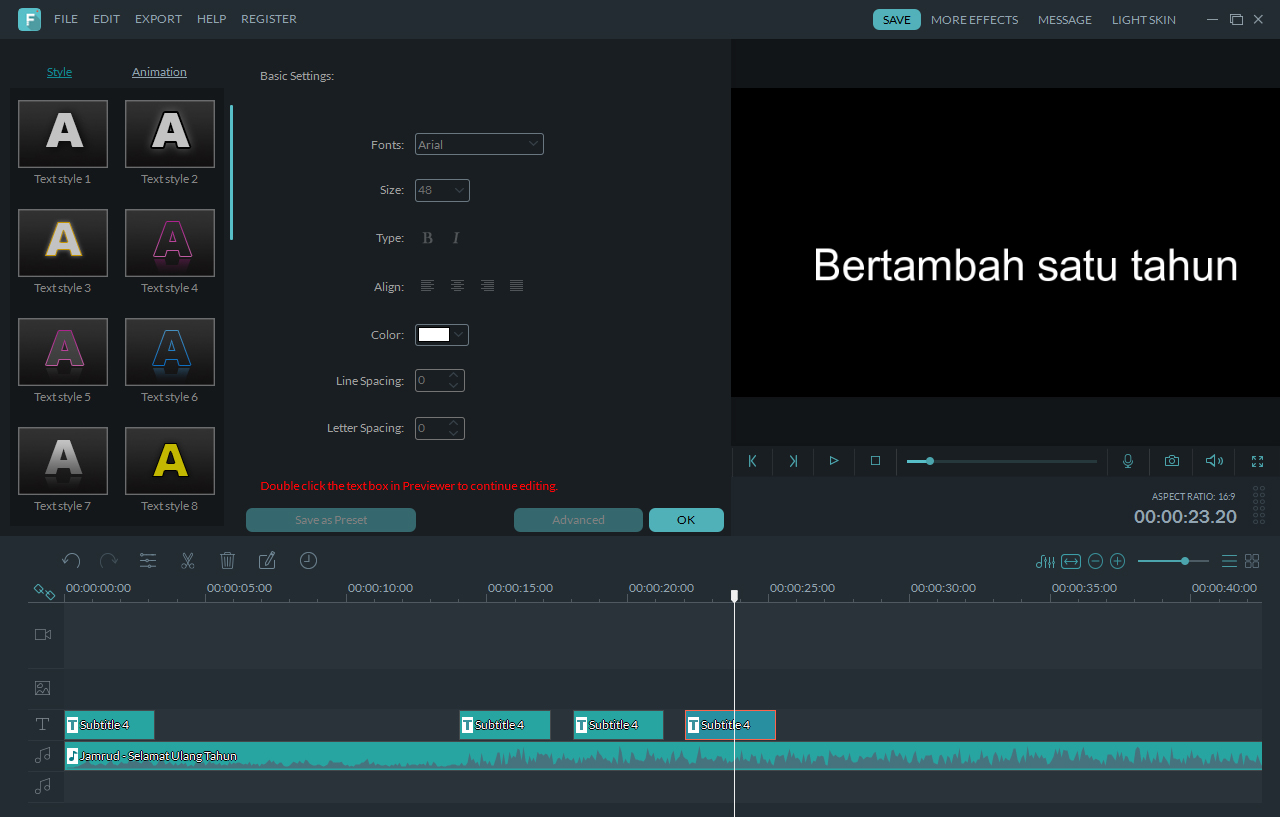Open the audio mixer icon
1280x817 pixels.
(x=1046, y=561)
